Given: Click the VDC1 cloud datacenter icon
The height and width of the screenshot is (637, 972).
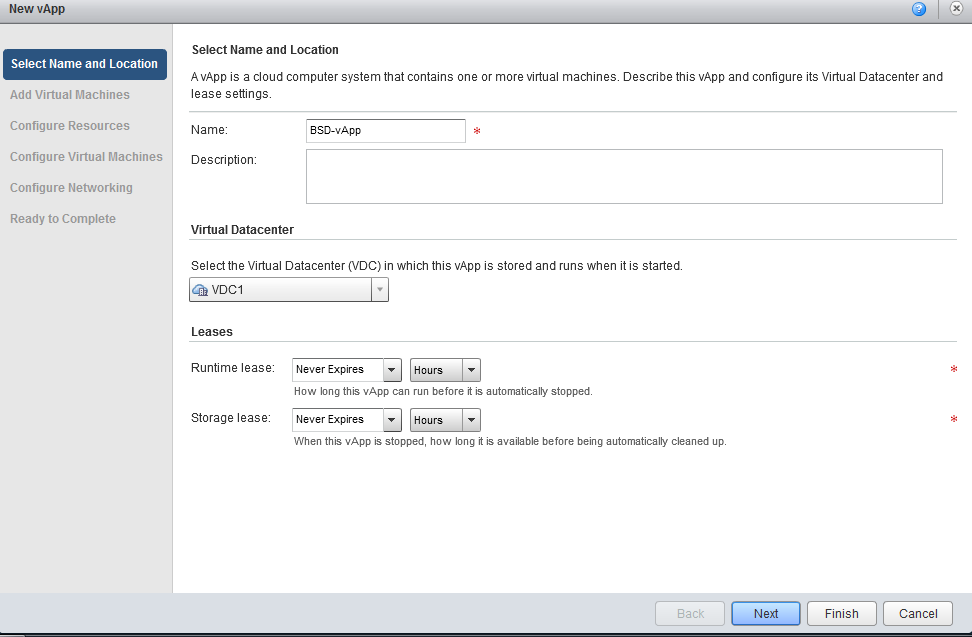Looking at the screenshot, I should (x=200, y=290).
